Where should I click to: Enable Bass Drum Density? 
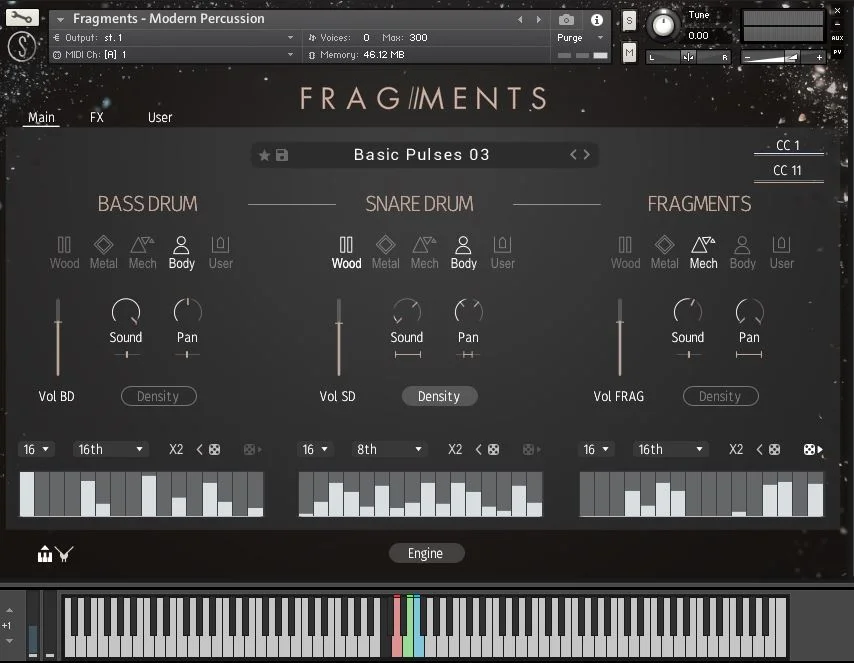[158, 396]
